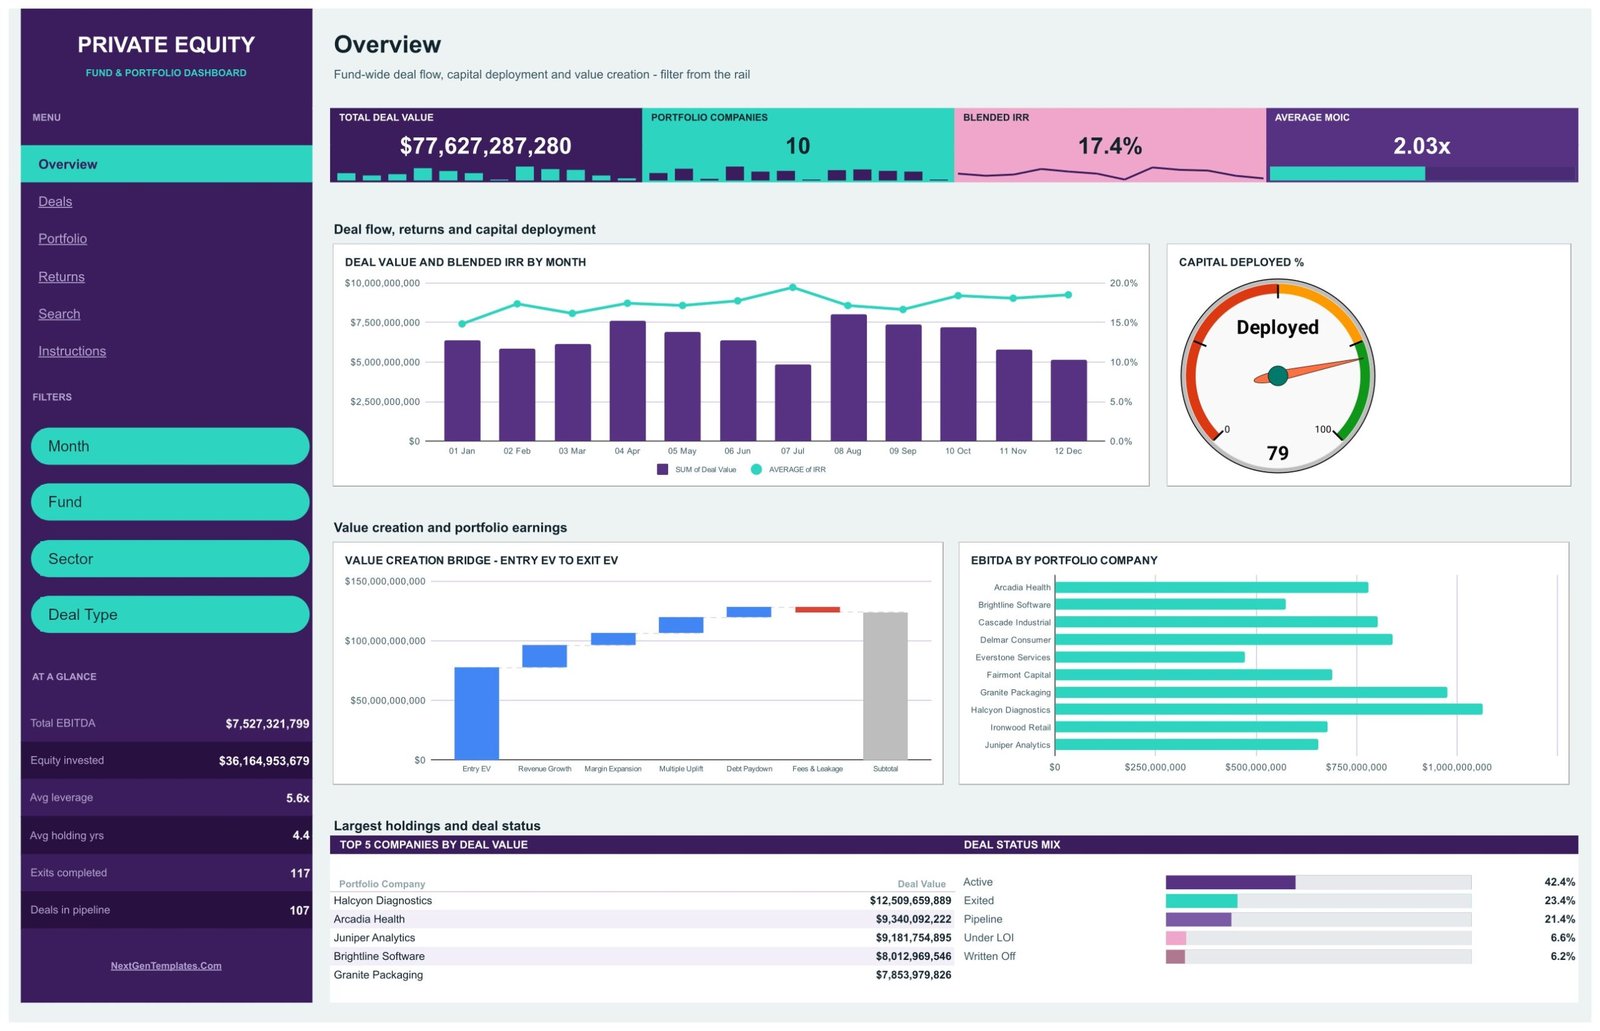Click the Deal Value column header

tap(921, 884)
